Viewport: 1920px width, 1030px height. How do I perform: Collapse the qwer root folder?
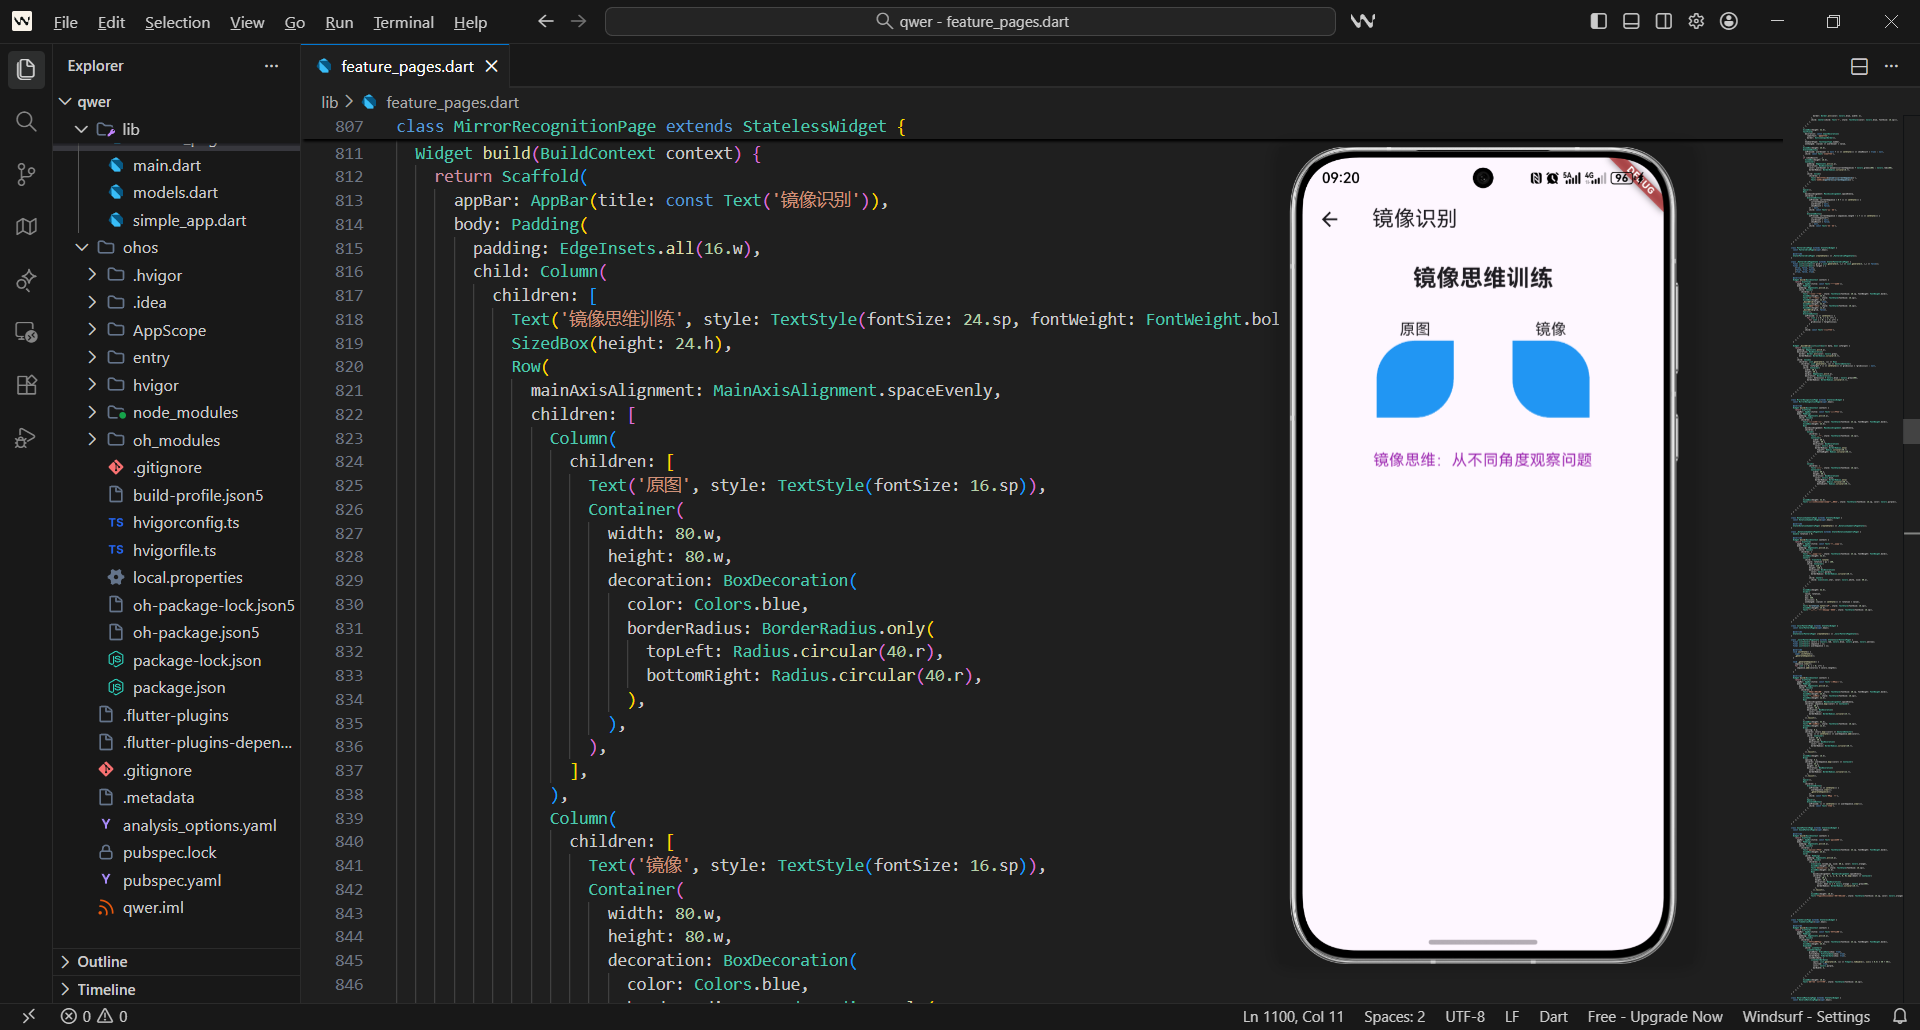(x=65, y=102)
